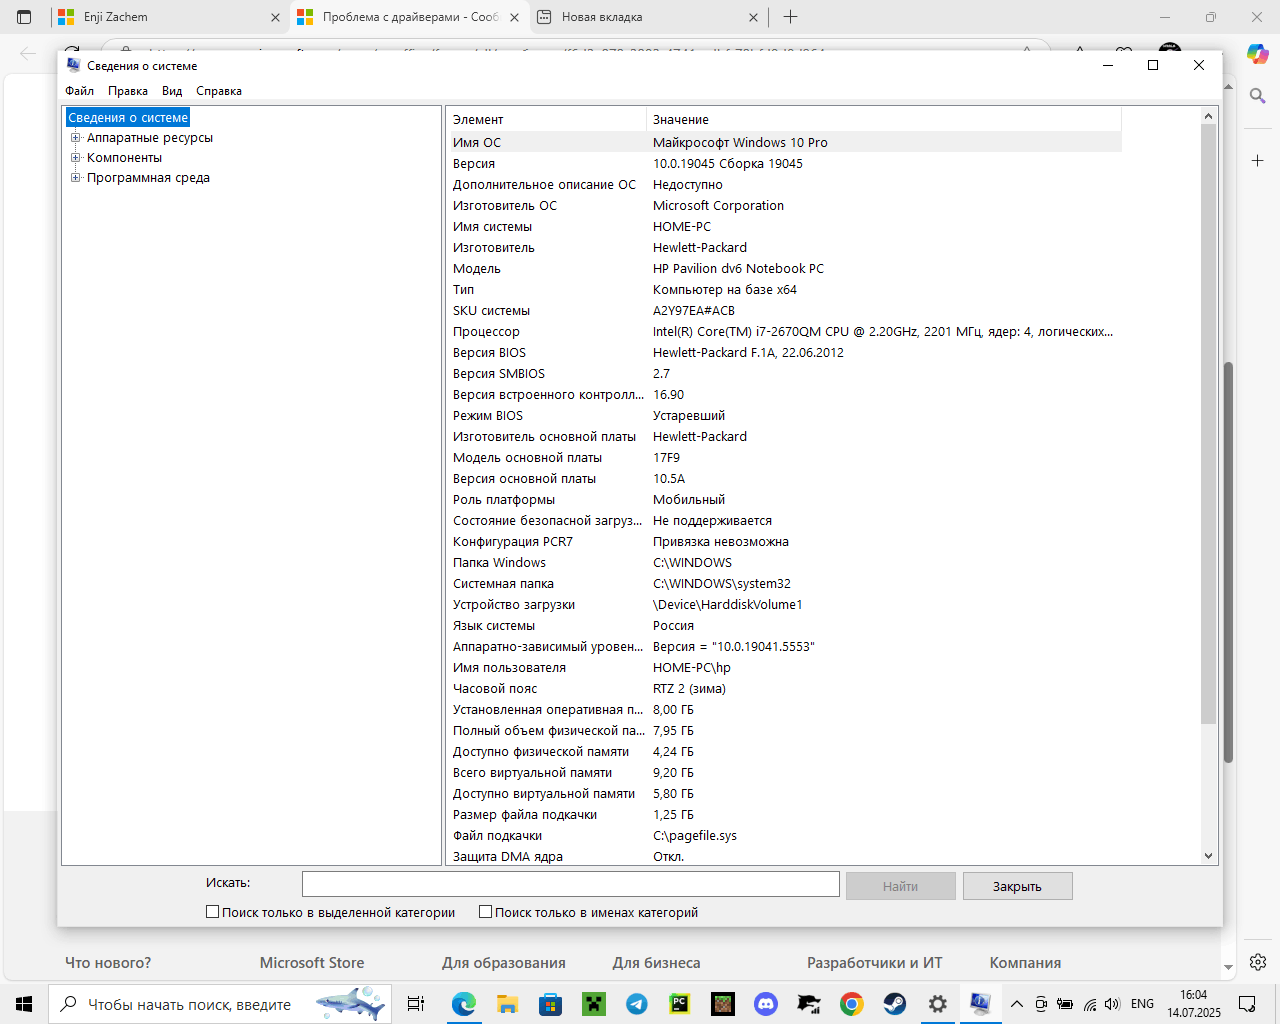Open the Справка menu
This screenshot has width=1280, height=1024.
[x=219, y=91]
